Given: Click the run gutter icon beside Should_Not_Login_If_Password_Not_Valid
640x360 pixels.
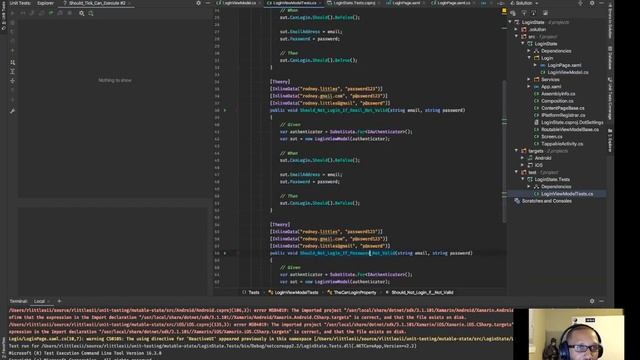Looking at the screenshot, I should 225,253.
